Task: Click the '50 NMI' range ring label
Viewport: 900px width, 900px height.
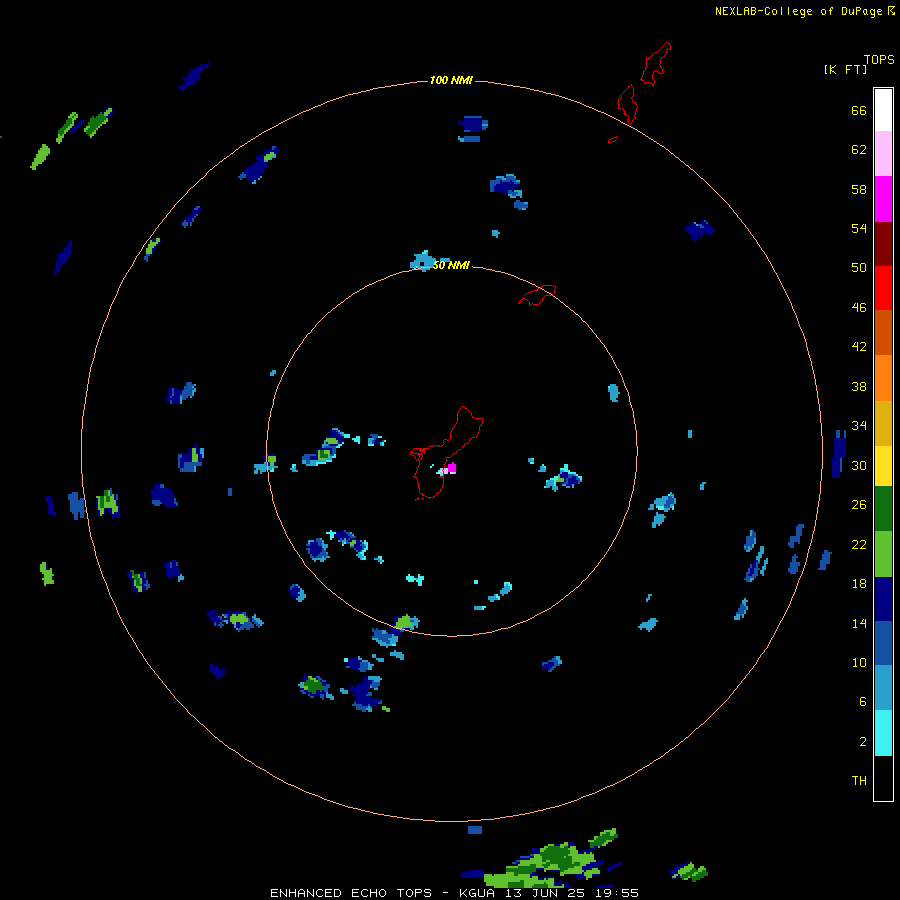Action: pos(451,265)
